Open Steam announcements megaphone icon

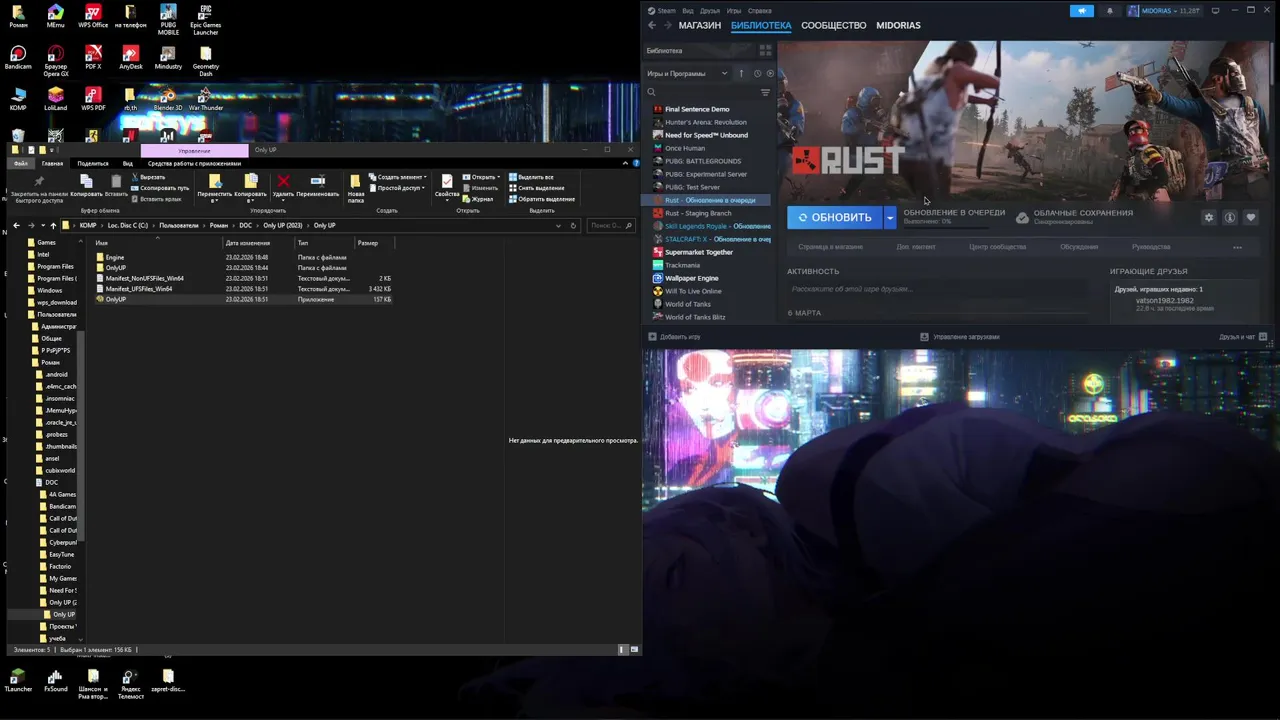point(1081,11)
